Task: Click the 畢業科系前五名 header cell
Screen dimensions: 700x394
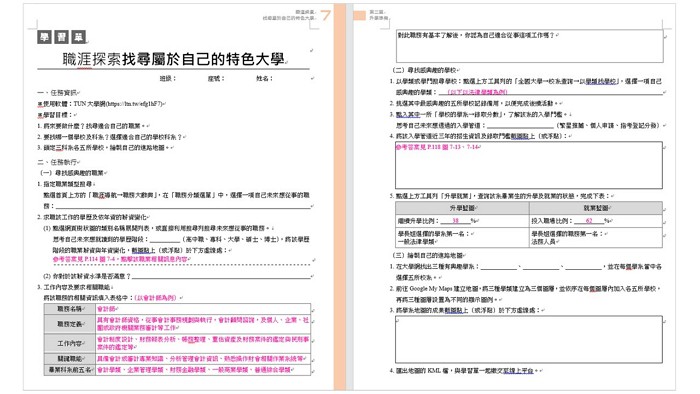Action: tap(70, 370)
